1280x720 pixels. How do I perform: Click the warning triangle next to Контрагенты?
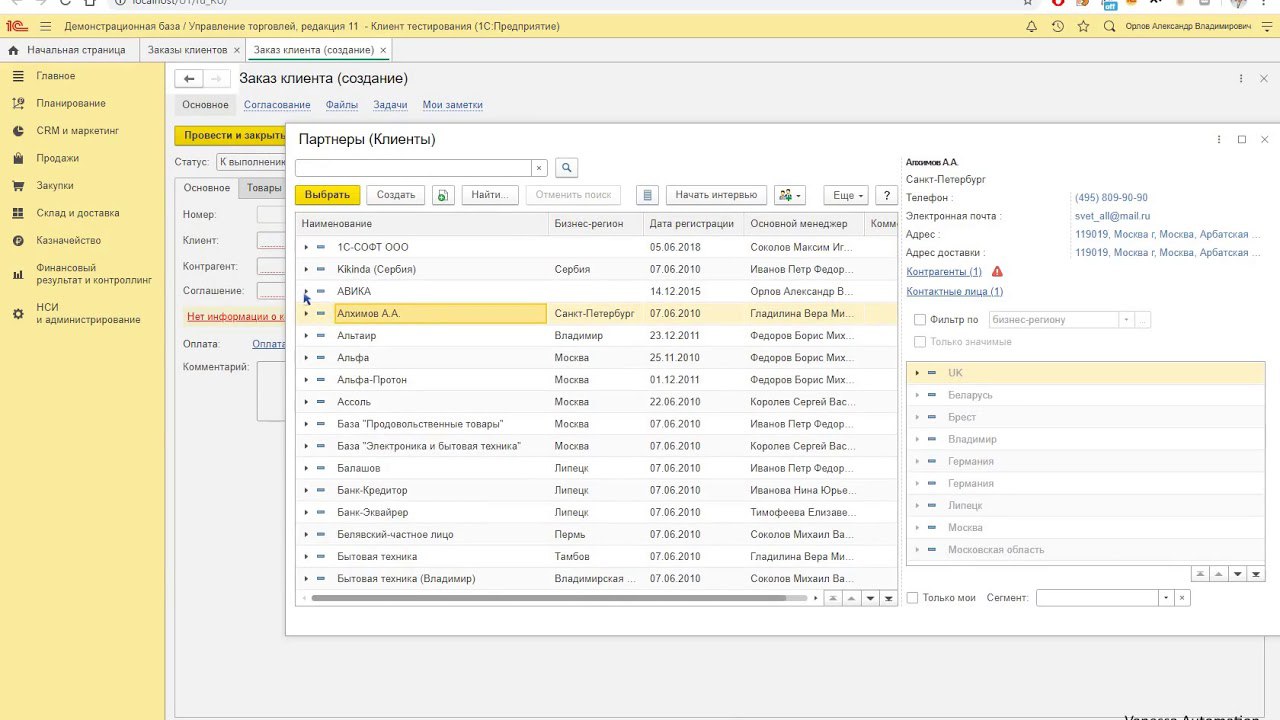tap(997, 272)
